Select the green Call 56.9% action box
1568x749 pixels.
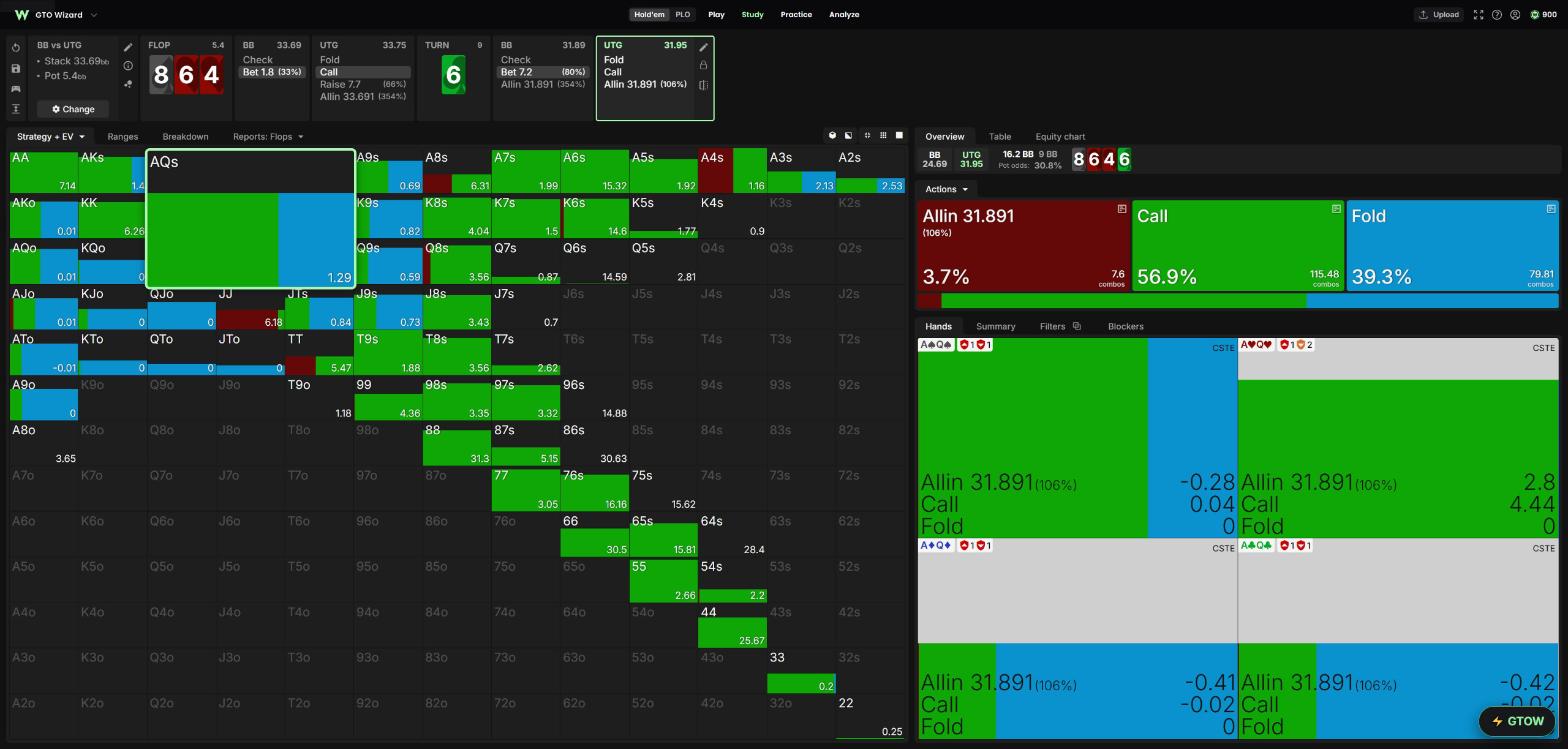point(1238,246)
